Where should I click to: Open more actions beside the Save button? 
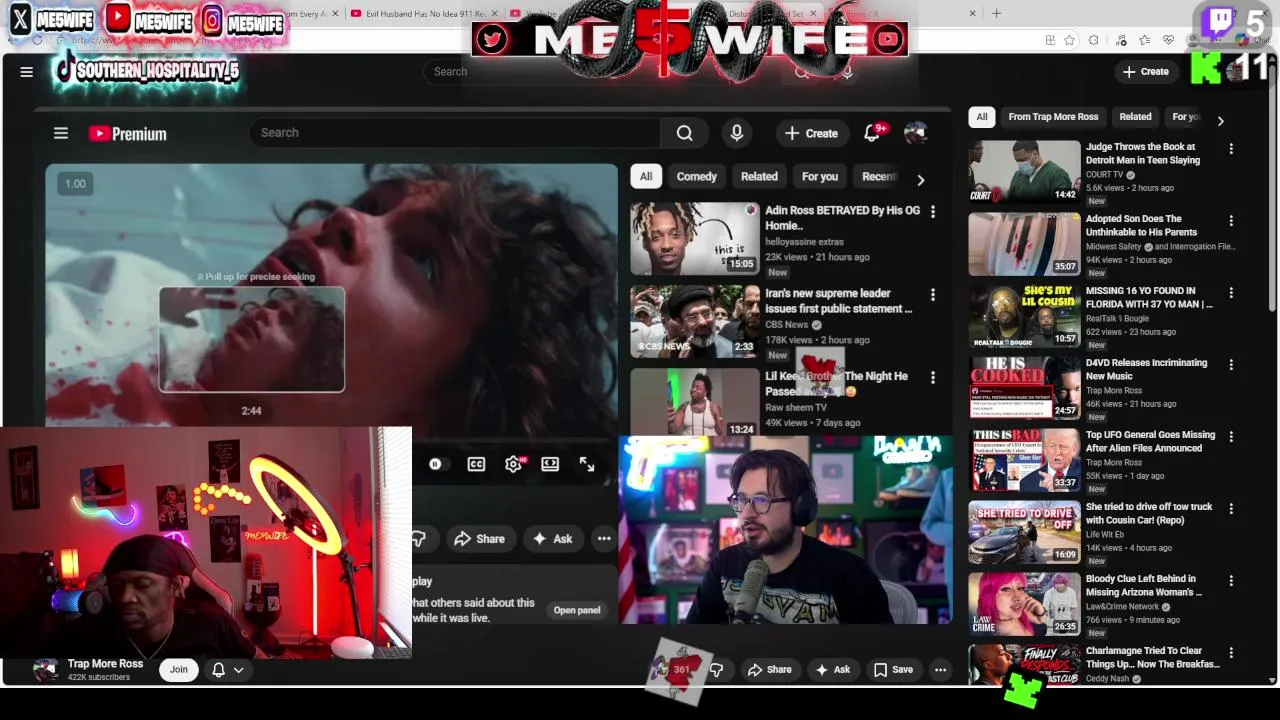coord(940,670)
